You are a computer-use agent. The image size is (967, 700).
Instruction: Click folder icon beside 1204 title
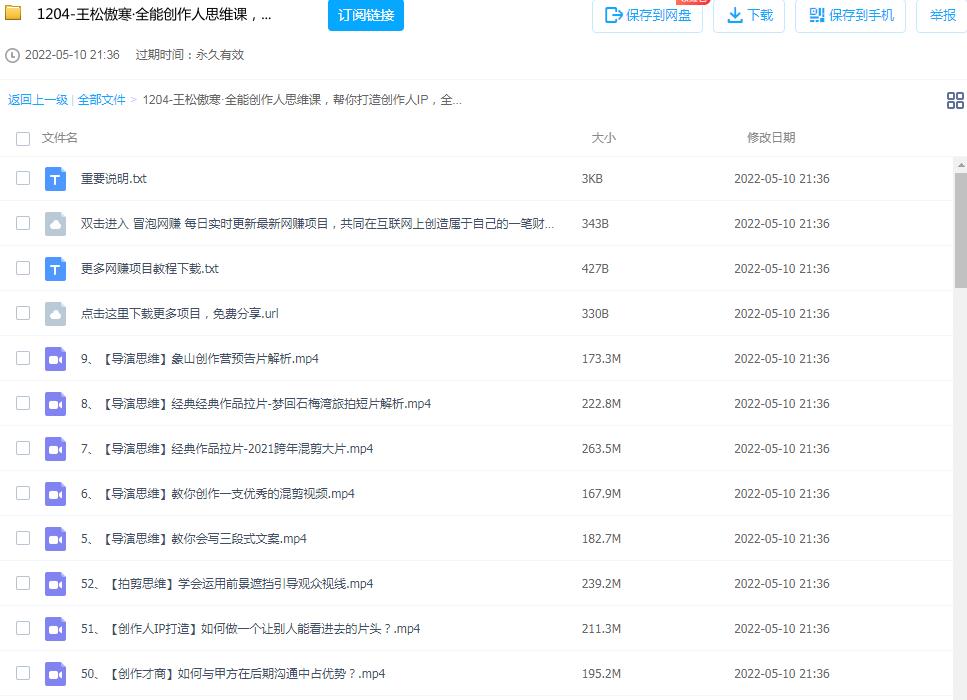pos(13,13)
